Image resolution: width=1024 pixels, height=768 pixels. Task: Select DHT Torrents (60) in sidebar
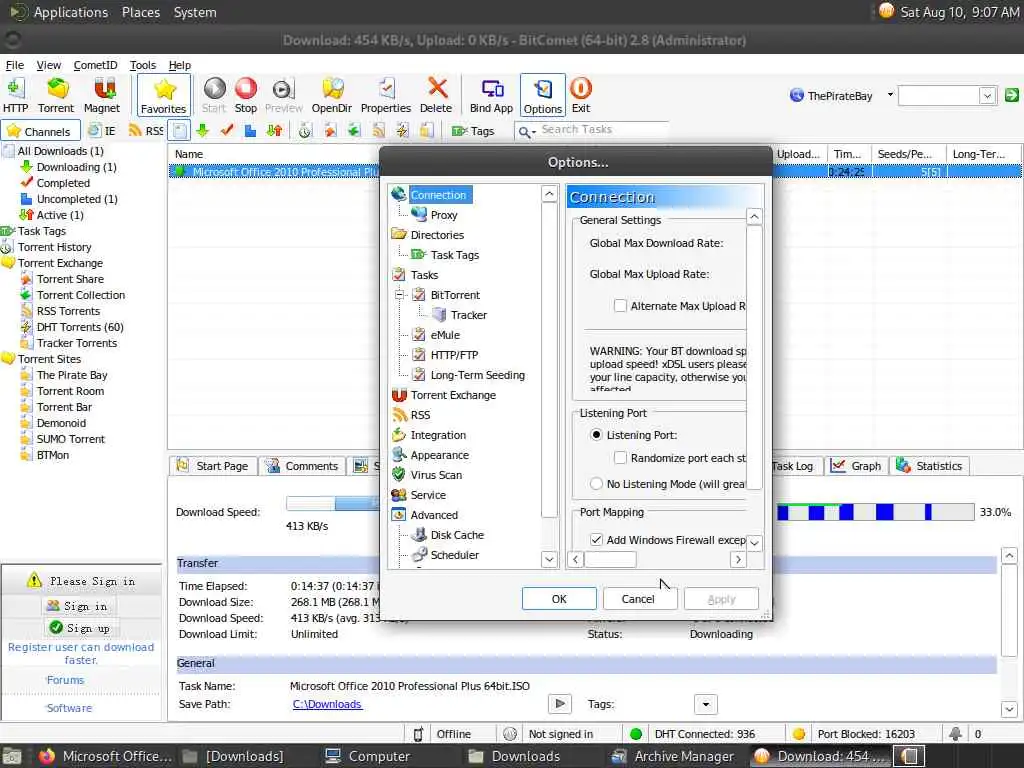point(80,327)
